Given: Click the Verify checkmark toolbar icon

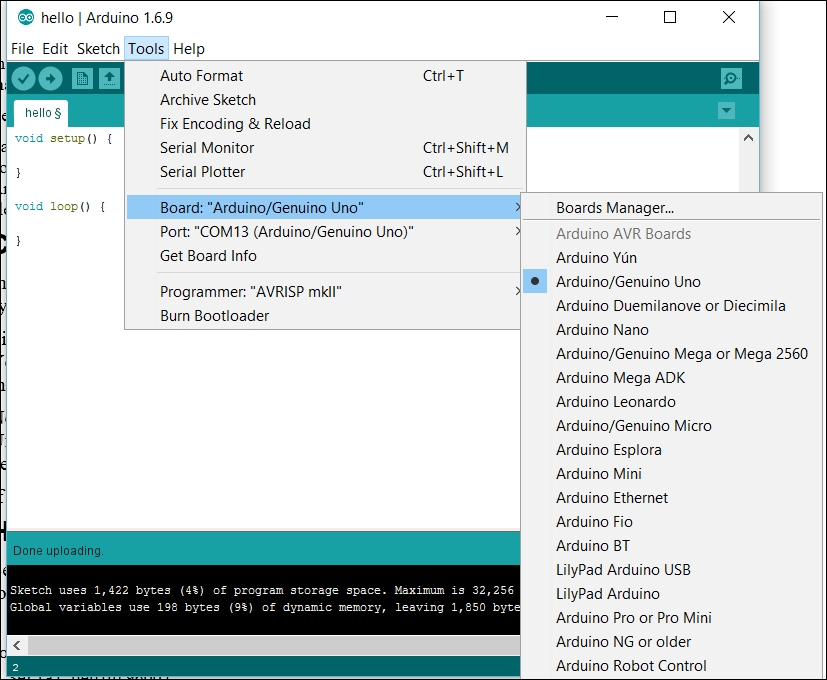Looking at the screenshot, I should pyautogui.click(x=23, y=79).
